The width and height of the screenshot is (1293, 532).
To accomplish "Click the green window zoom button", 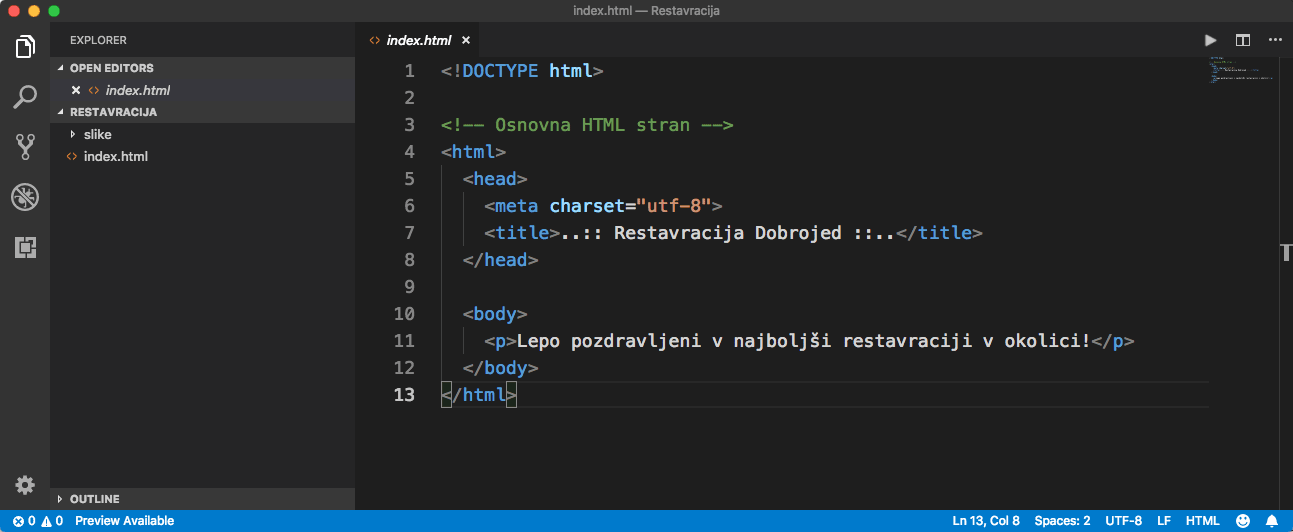I will [54, 11].
